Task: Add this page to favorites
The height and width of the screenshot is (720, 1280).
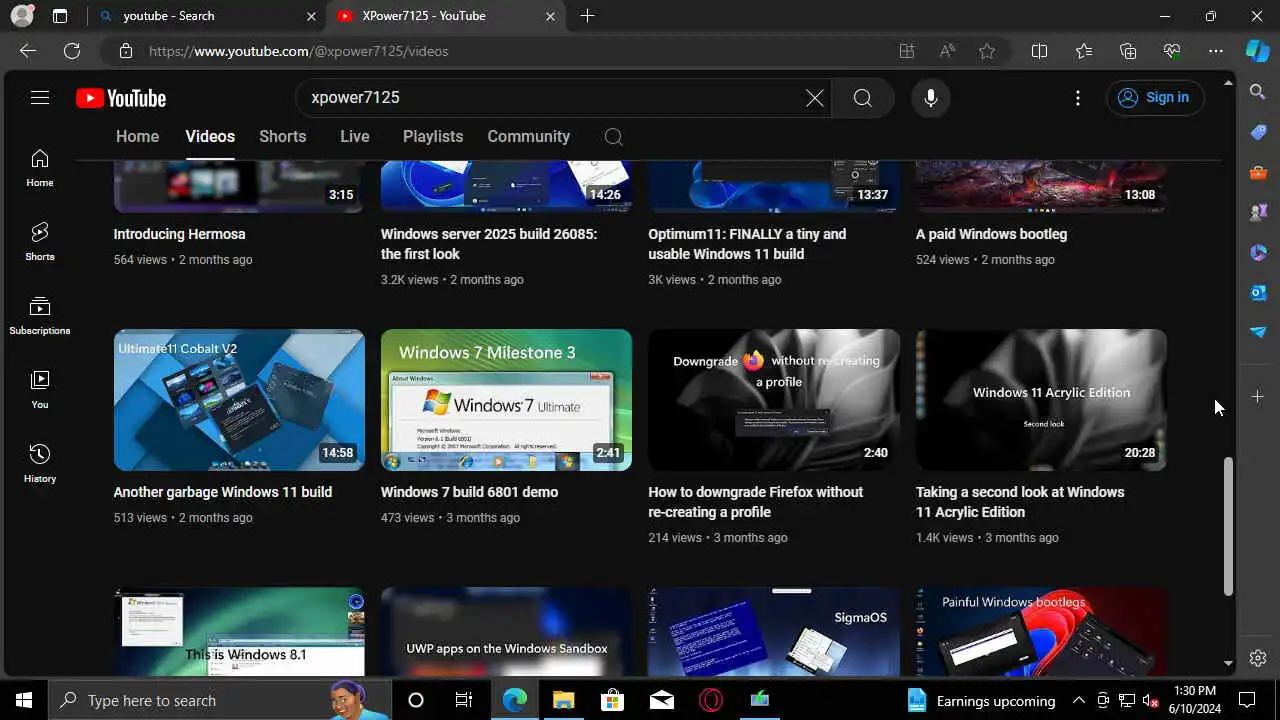Action: 987,51
